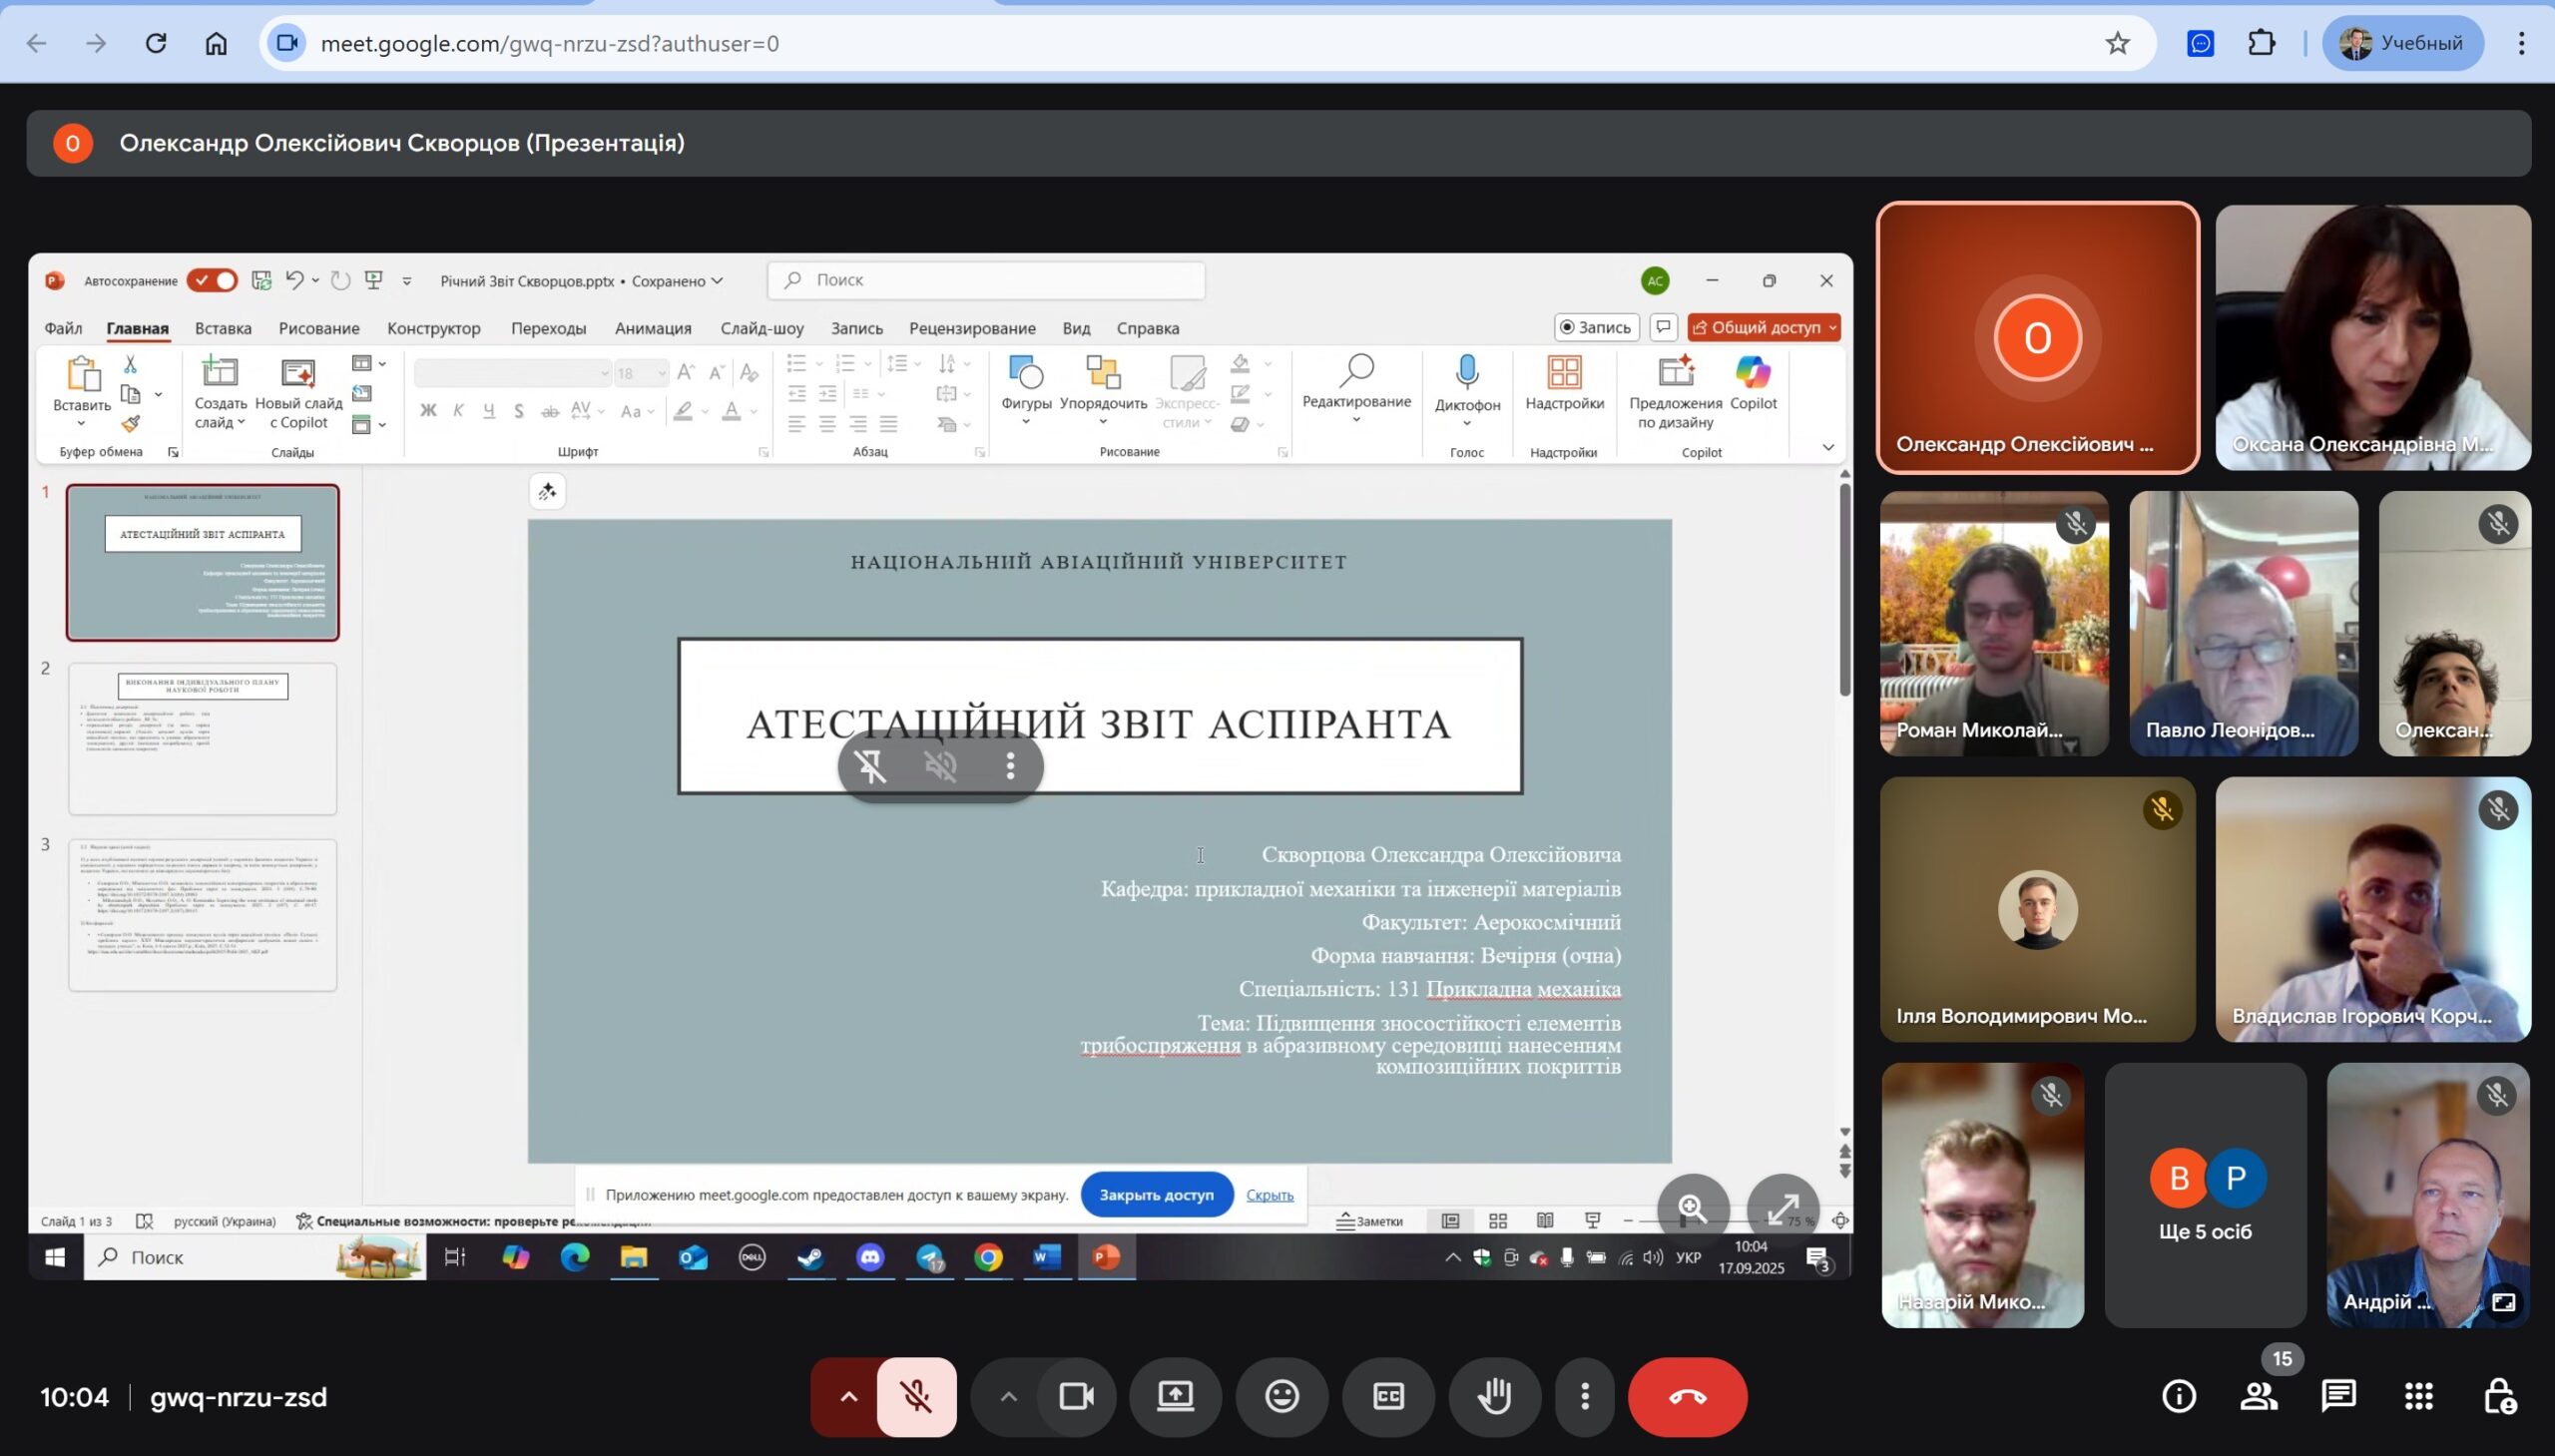Open the in-call chat panel

[x=2338, y=1396]
